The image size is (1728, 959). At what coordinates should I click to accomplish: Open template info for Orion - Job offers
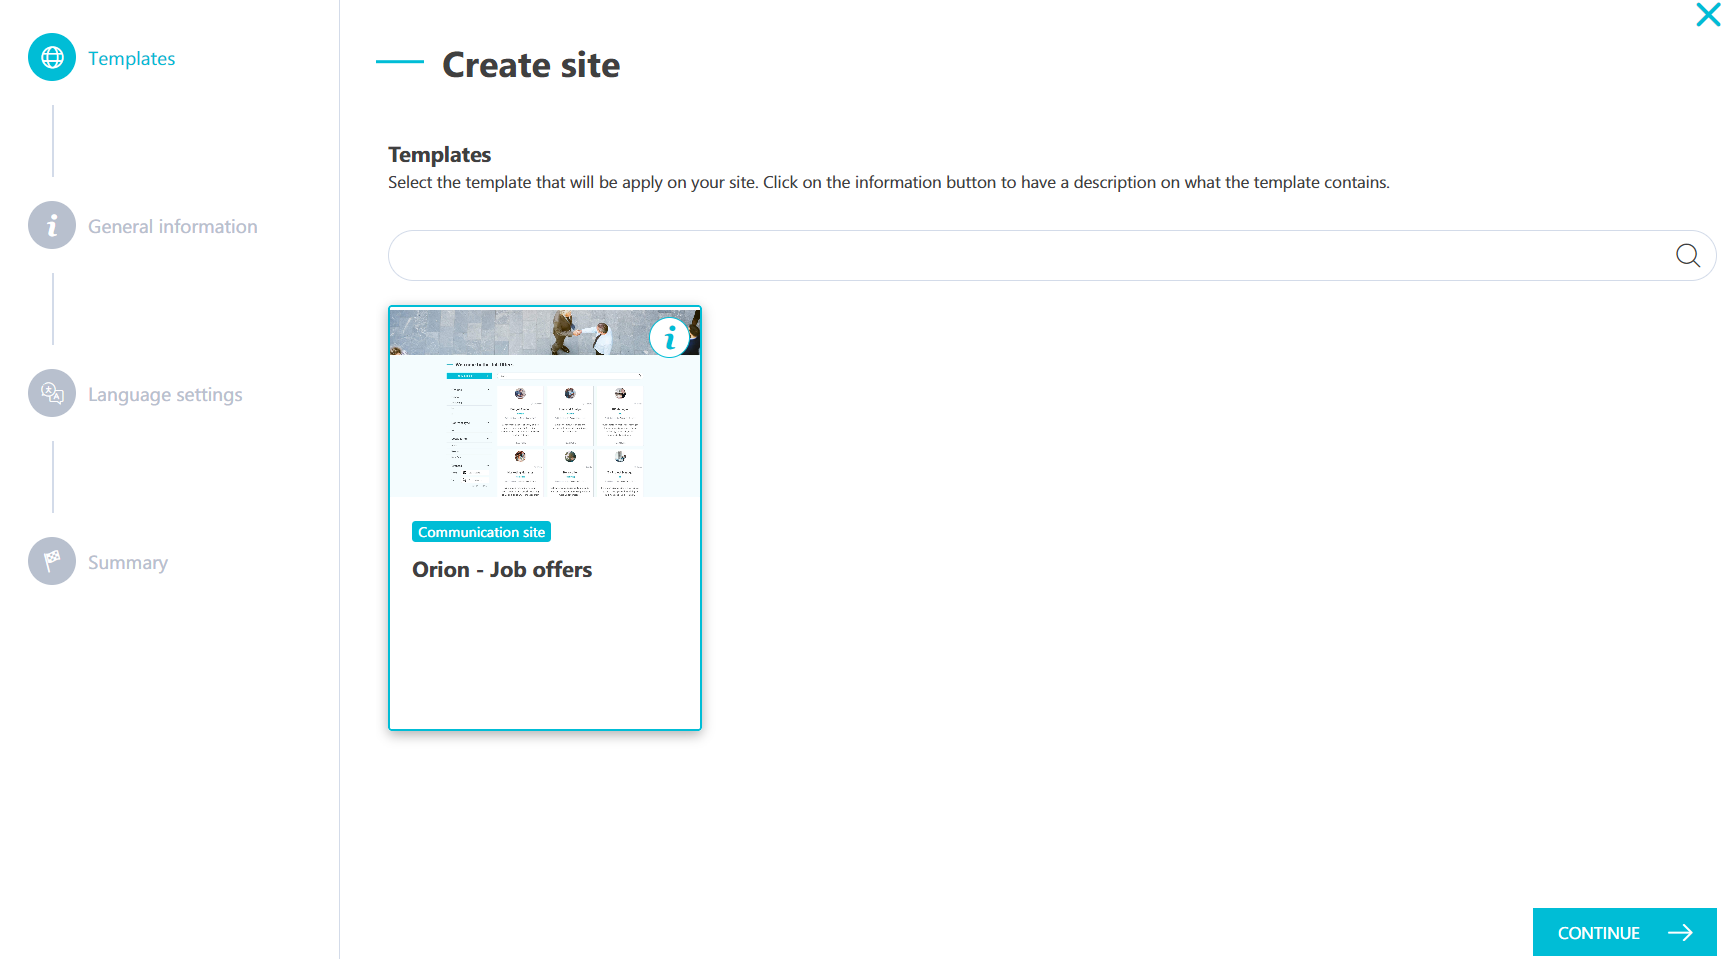[670, 338]
